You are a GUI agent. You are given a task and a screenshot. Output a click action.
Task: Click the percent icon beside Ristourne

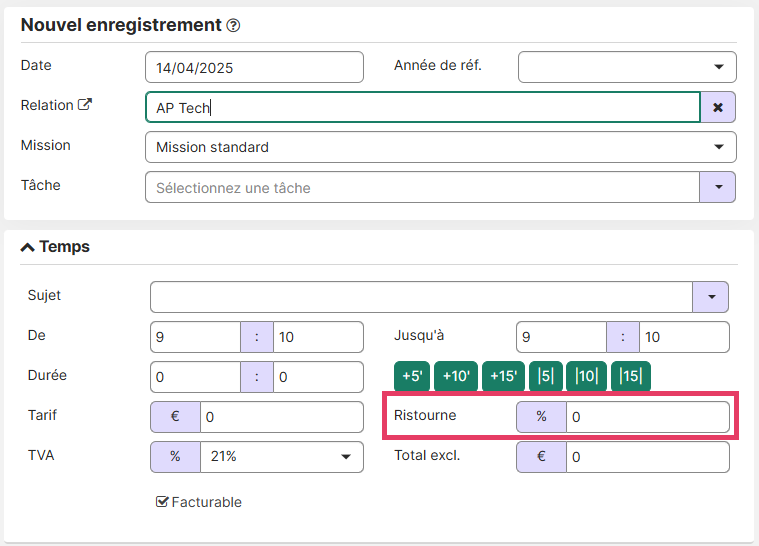click(x=541, y=417)
